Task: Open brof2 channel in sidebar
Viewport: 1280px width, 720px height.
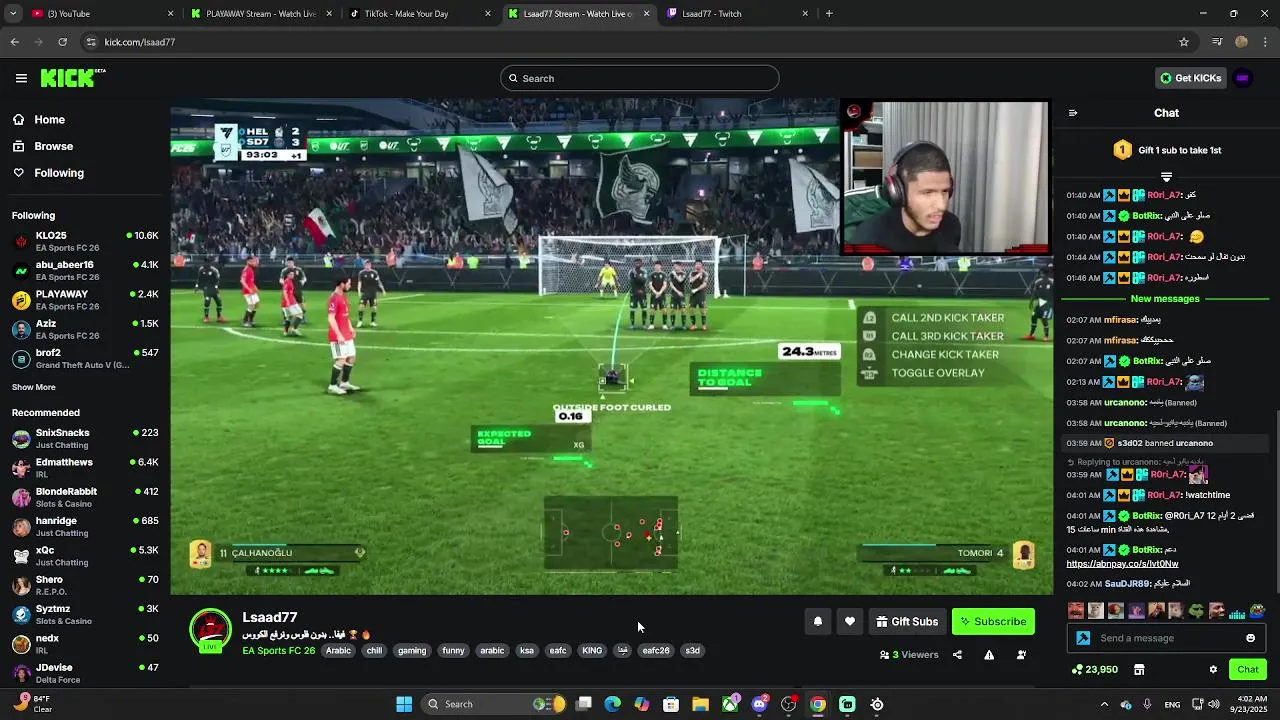Action: (x=85, y=359)
